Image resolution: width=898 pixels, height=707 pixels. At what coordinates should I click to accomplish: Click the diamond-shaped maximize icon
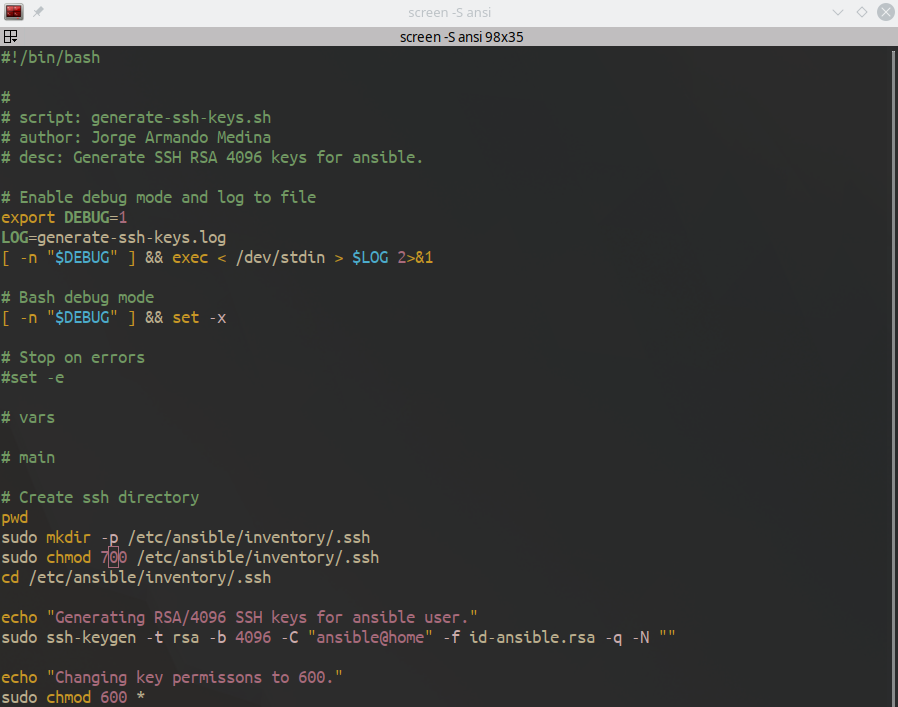click(862, 12)
